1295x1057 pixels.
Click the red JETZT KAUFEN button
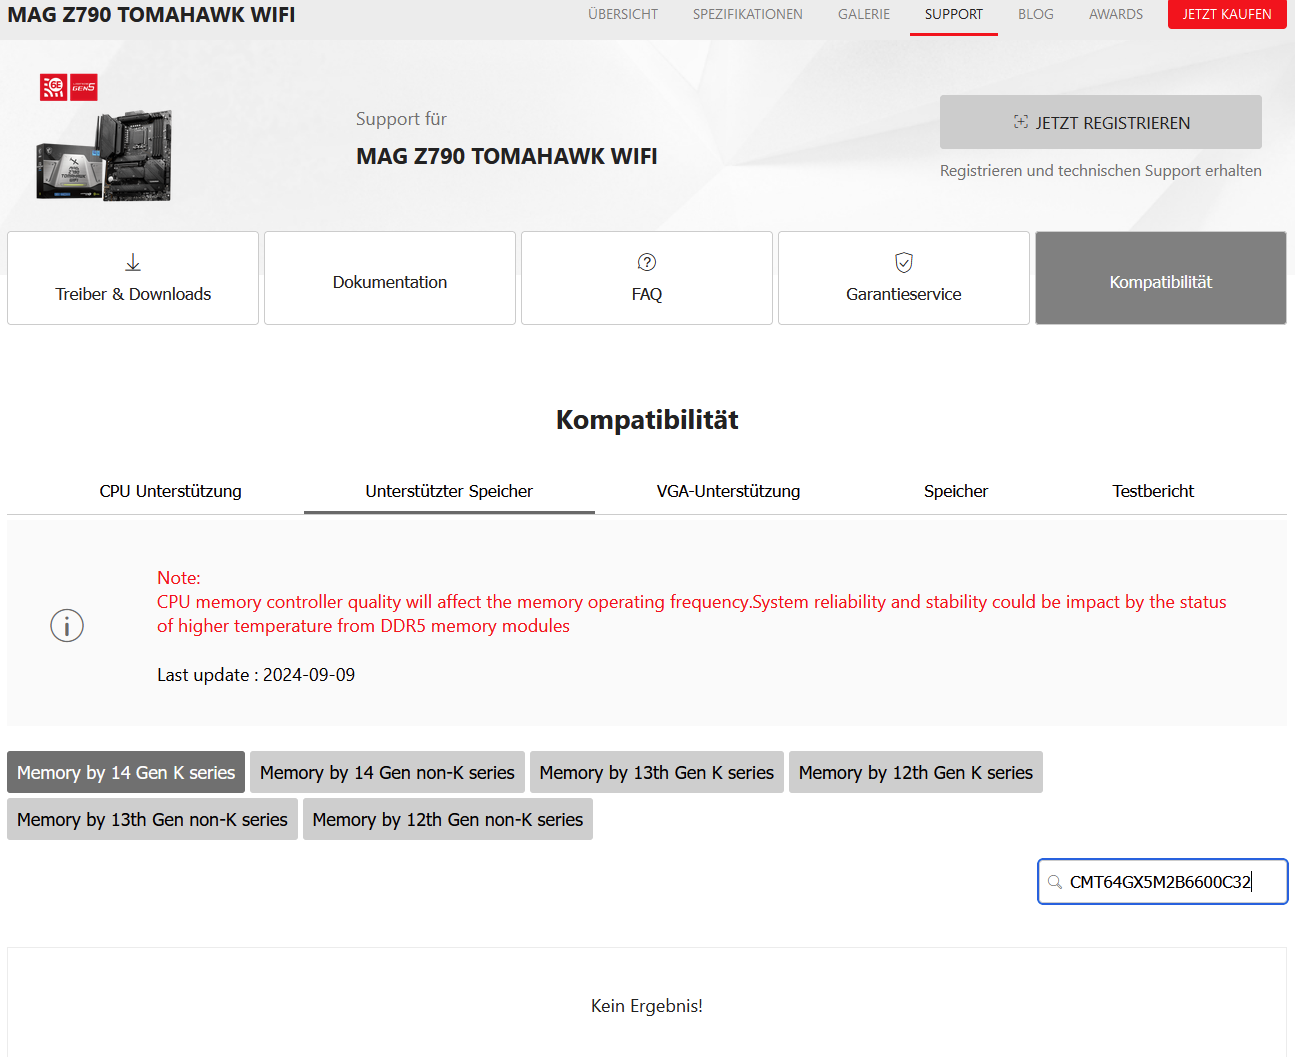[x=1227, y=14]
